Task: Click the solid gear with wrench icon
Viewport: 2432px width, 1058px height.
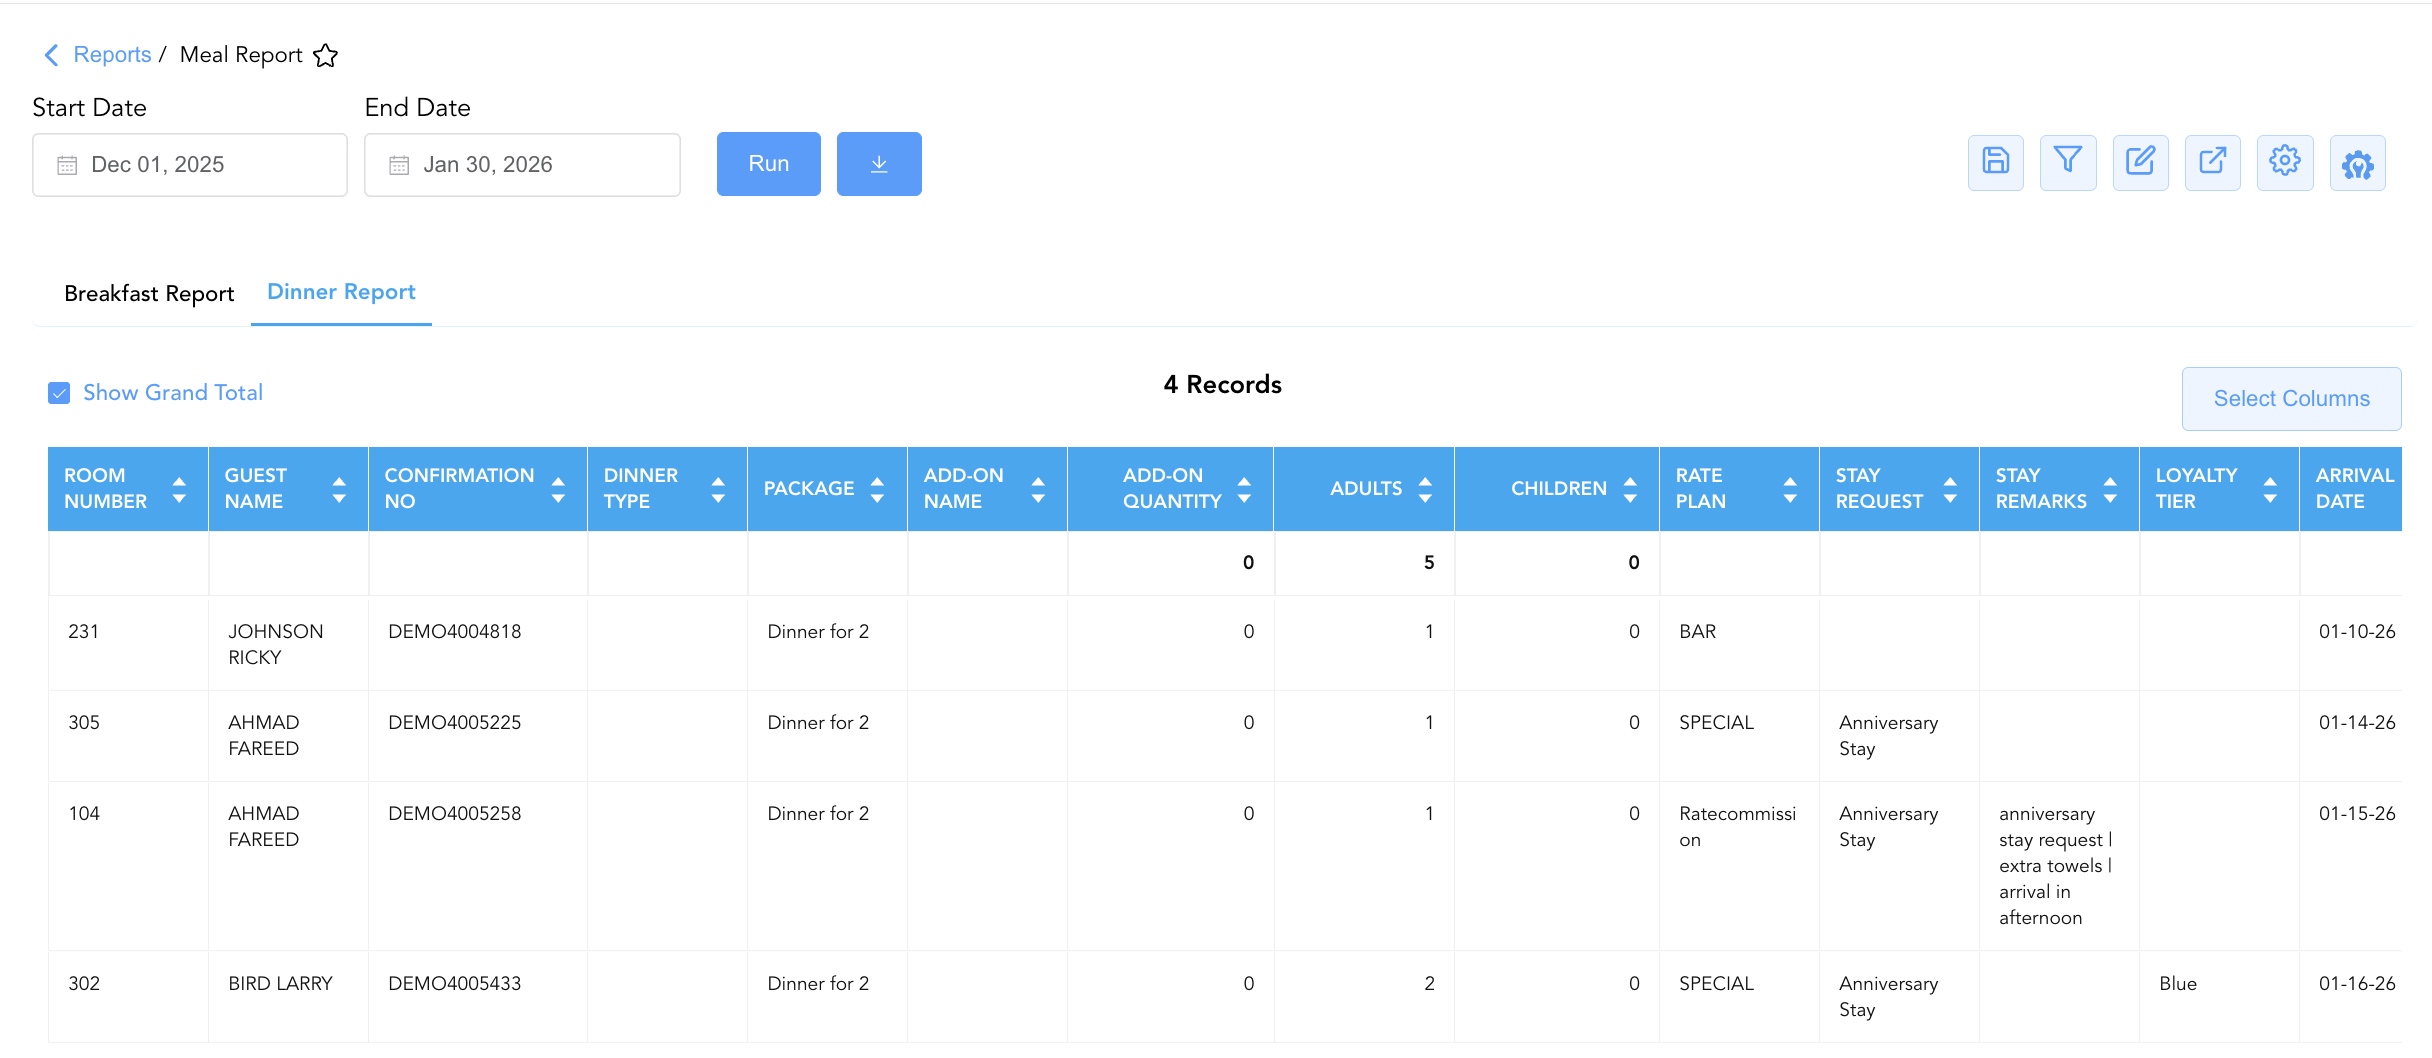Action: (x=2358, y=162)
